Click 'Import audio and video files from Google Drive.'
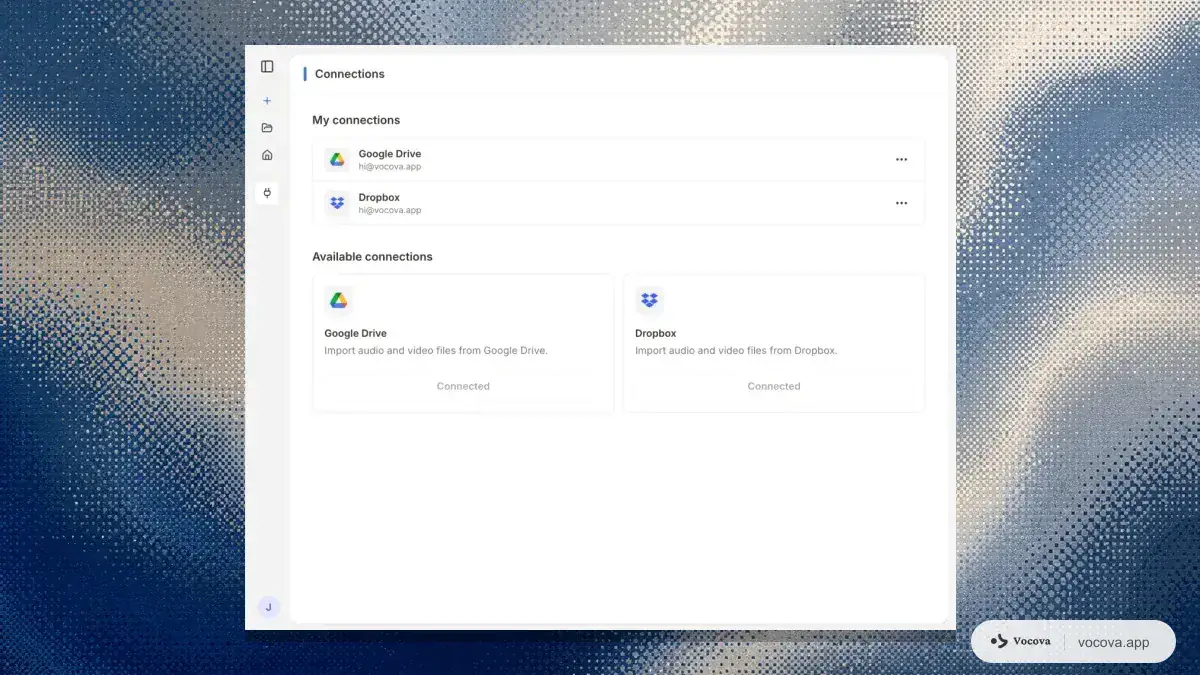Screen dimensions: 1200x675 pos(436,351)
